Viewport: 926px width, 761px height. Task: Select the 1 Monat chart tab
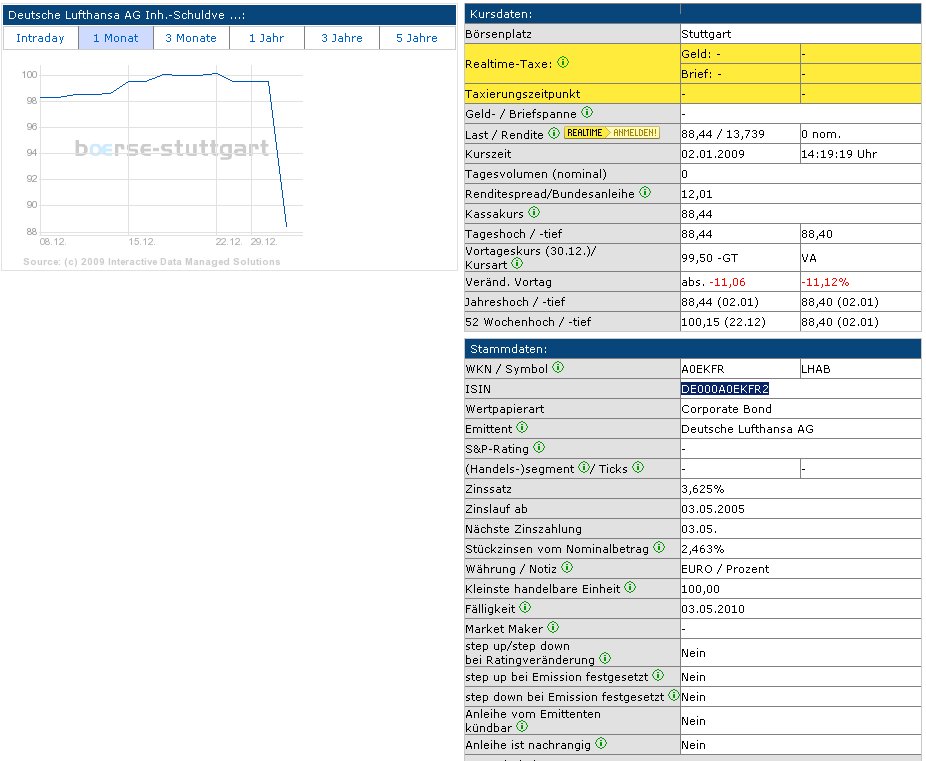tap(116, 38)
